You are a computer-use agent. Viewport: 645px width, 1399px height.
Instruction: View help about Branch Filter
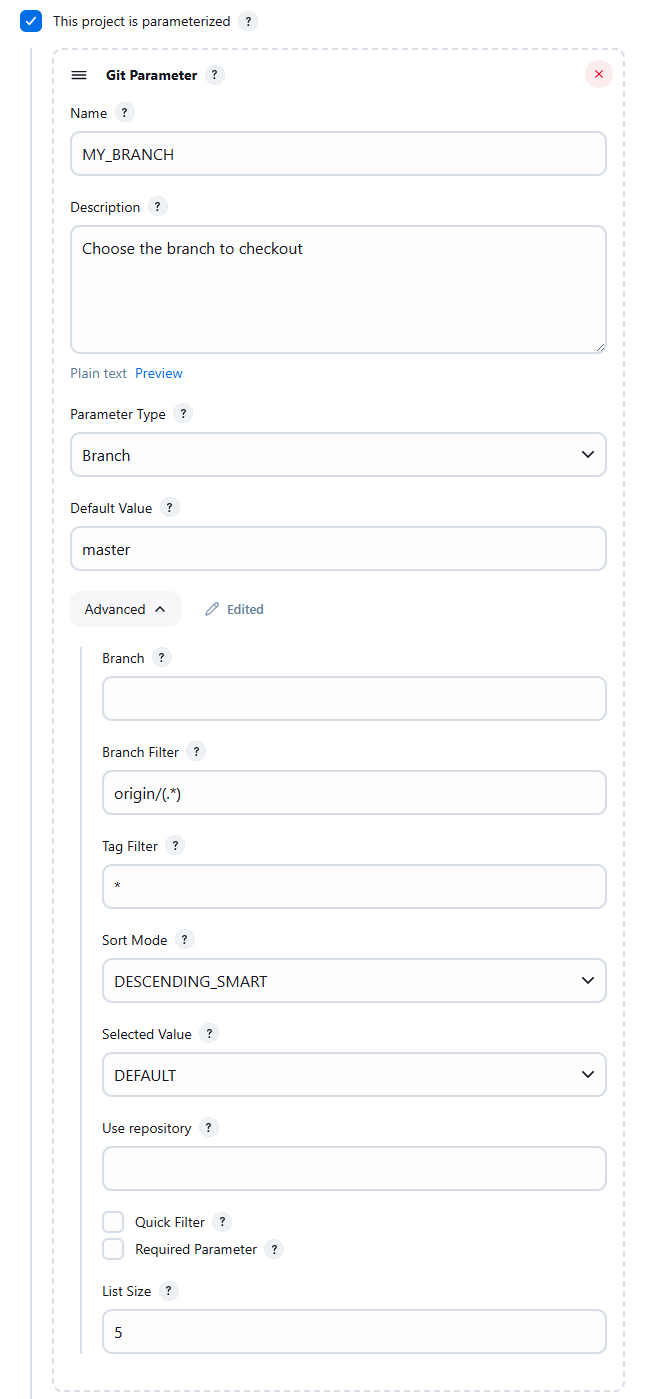196,752
